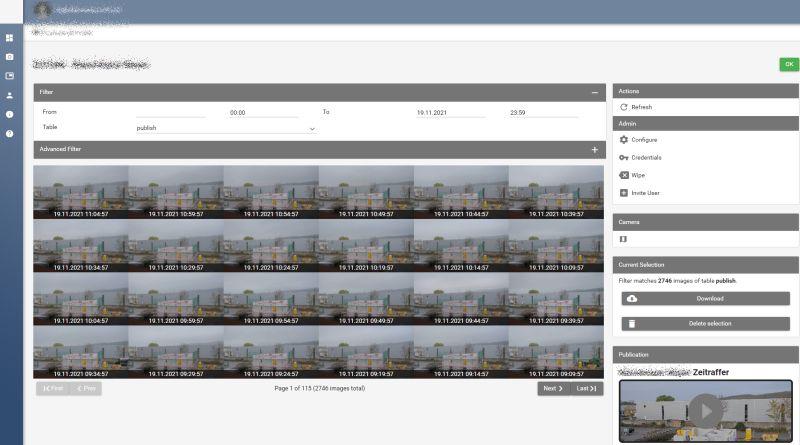Image resolution: width=800 pixels, height=445 pixels.
Task: Expand the Advanced Filter section
Action: pos(595,149)
